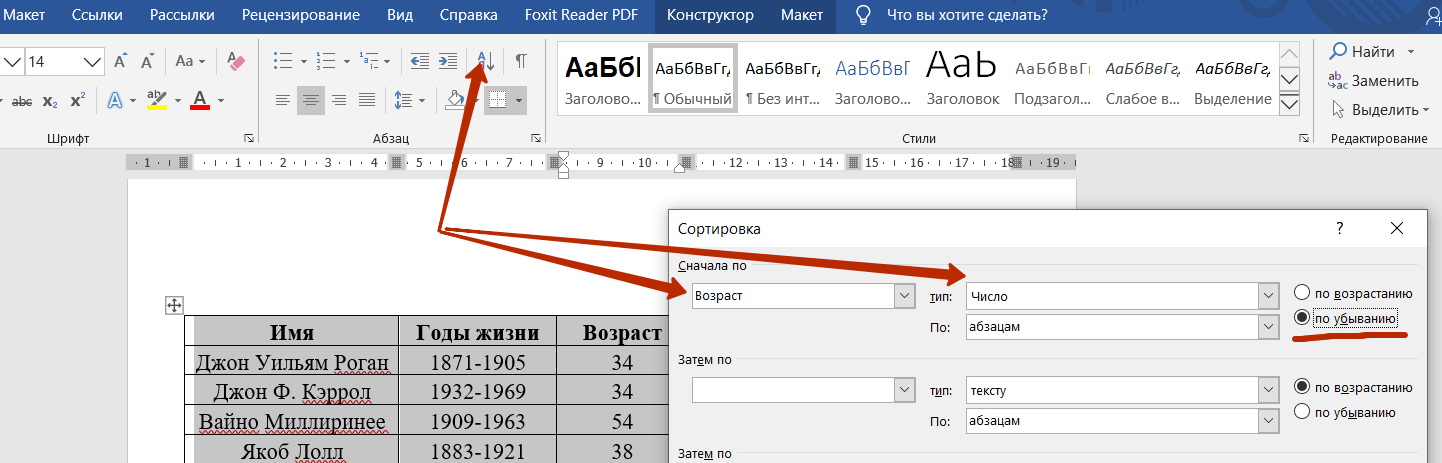Decrease paragraph indent

click(x=420, y=61)
